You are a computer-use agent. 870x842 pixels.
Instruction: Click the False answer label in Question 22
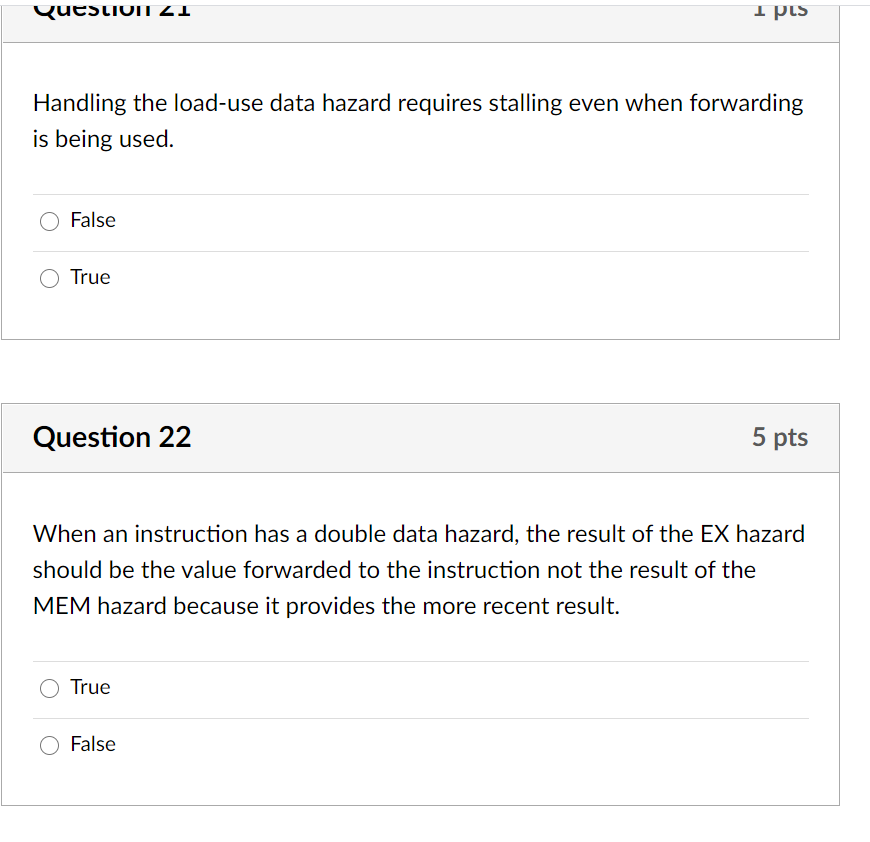coord(93,744)
